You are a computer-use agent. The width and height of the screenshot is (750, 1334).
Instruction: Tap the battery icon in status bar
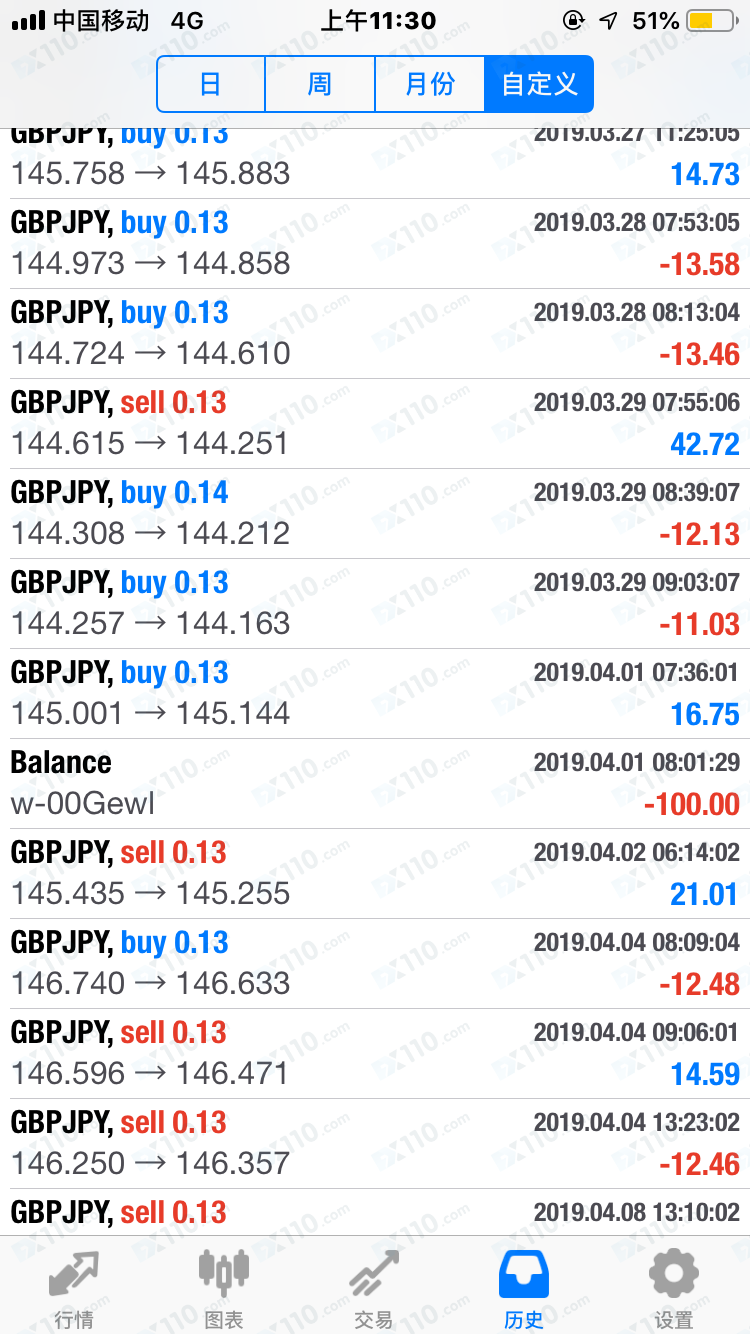coord(714,20)
